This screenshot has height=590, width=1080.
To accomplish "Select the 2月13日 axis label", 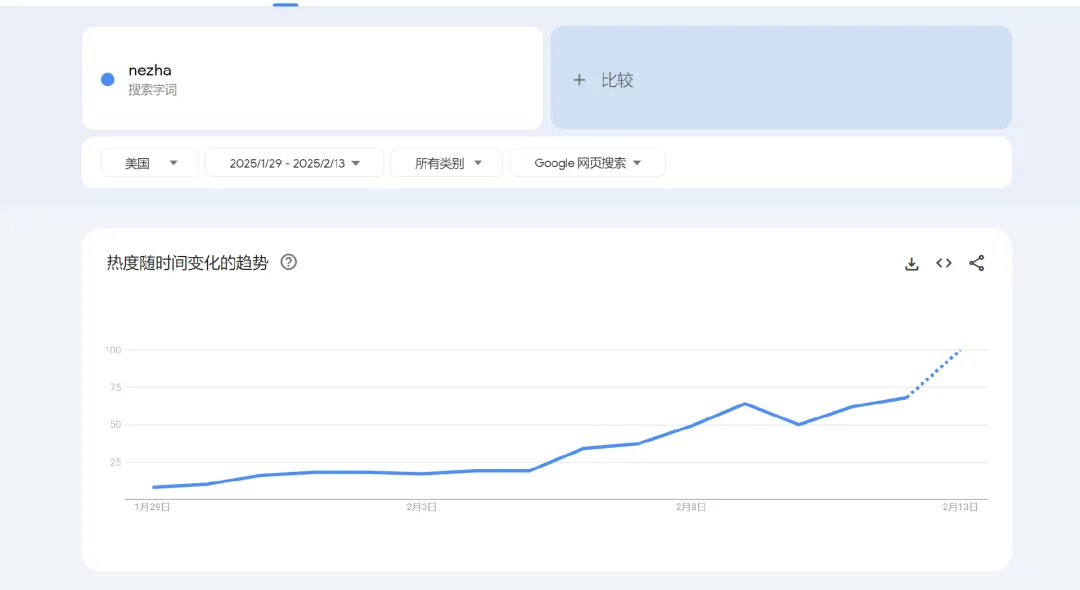I will click(x=960, y=507).
